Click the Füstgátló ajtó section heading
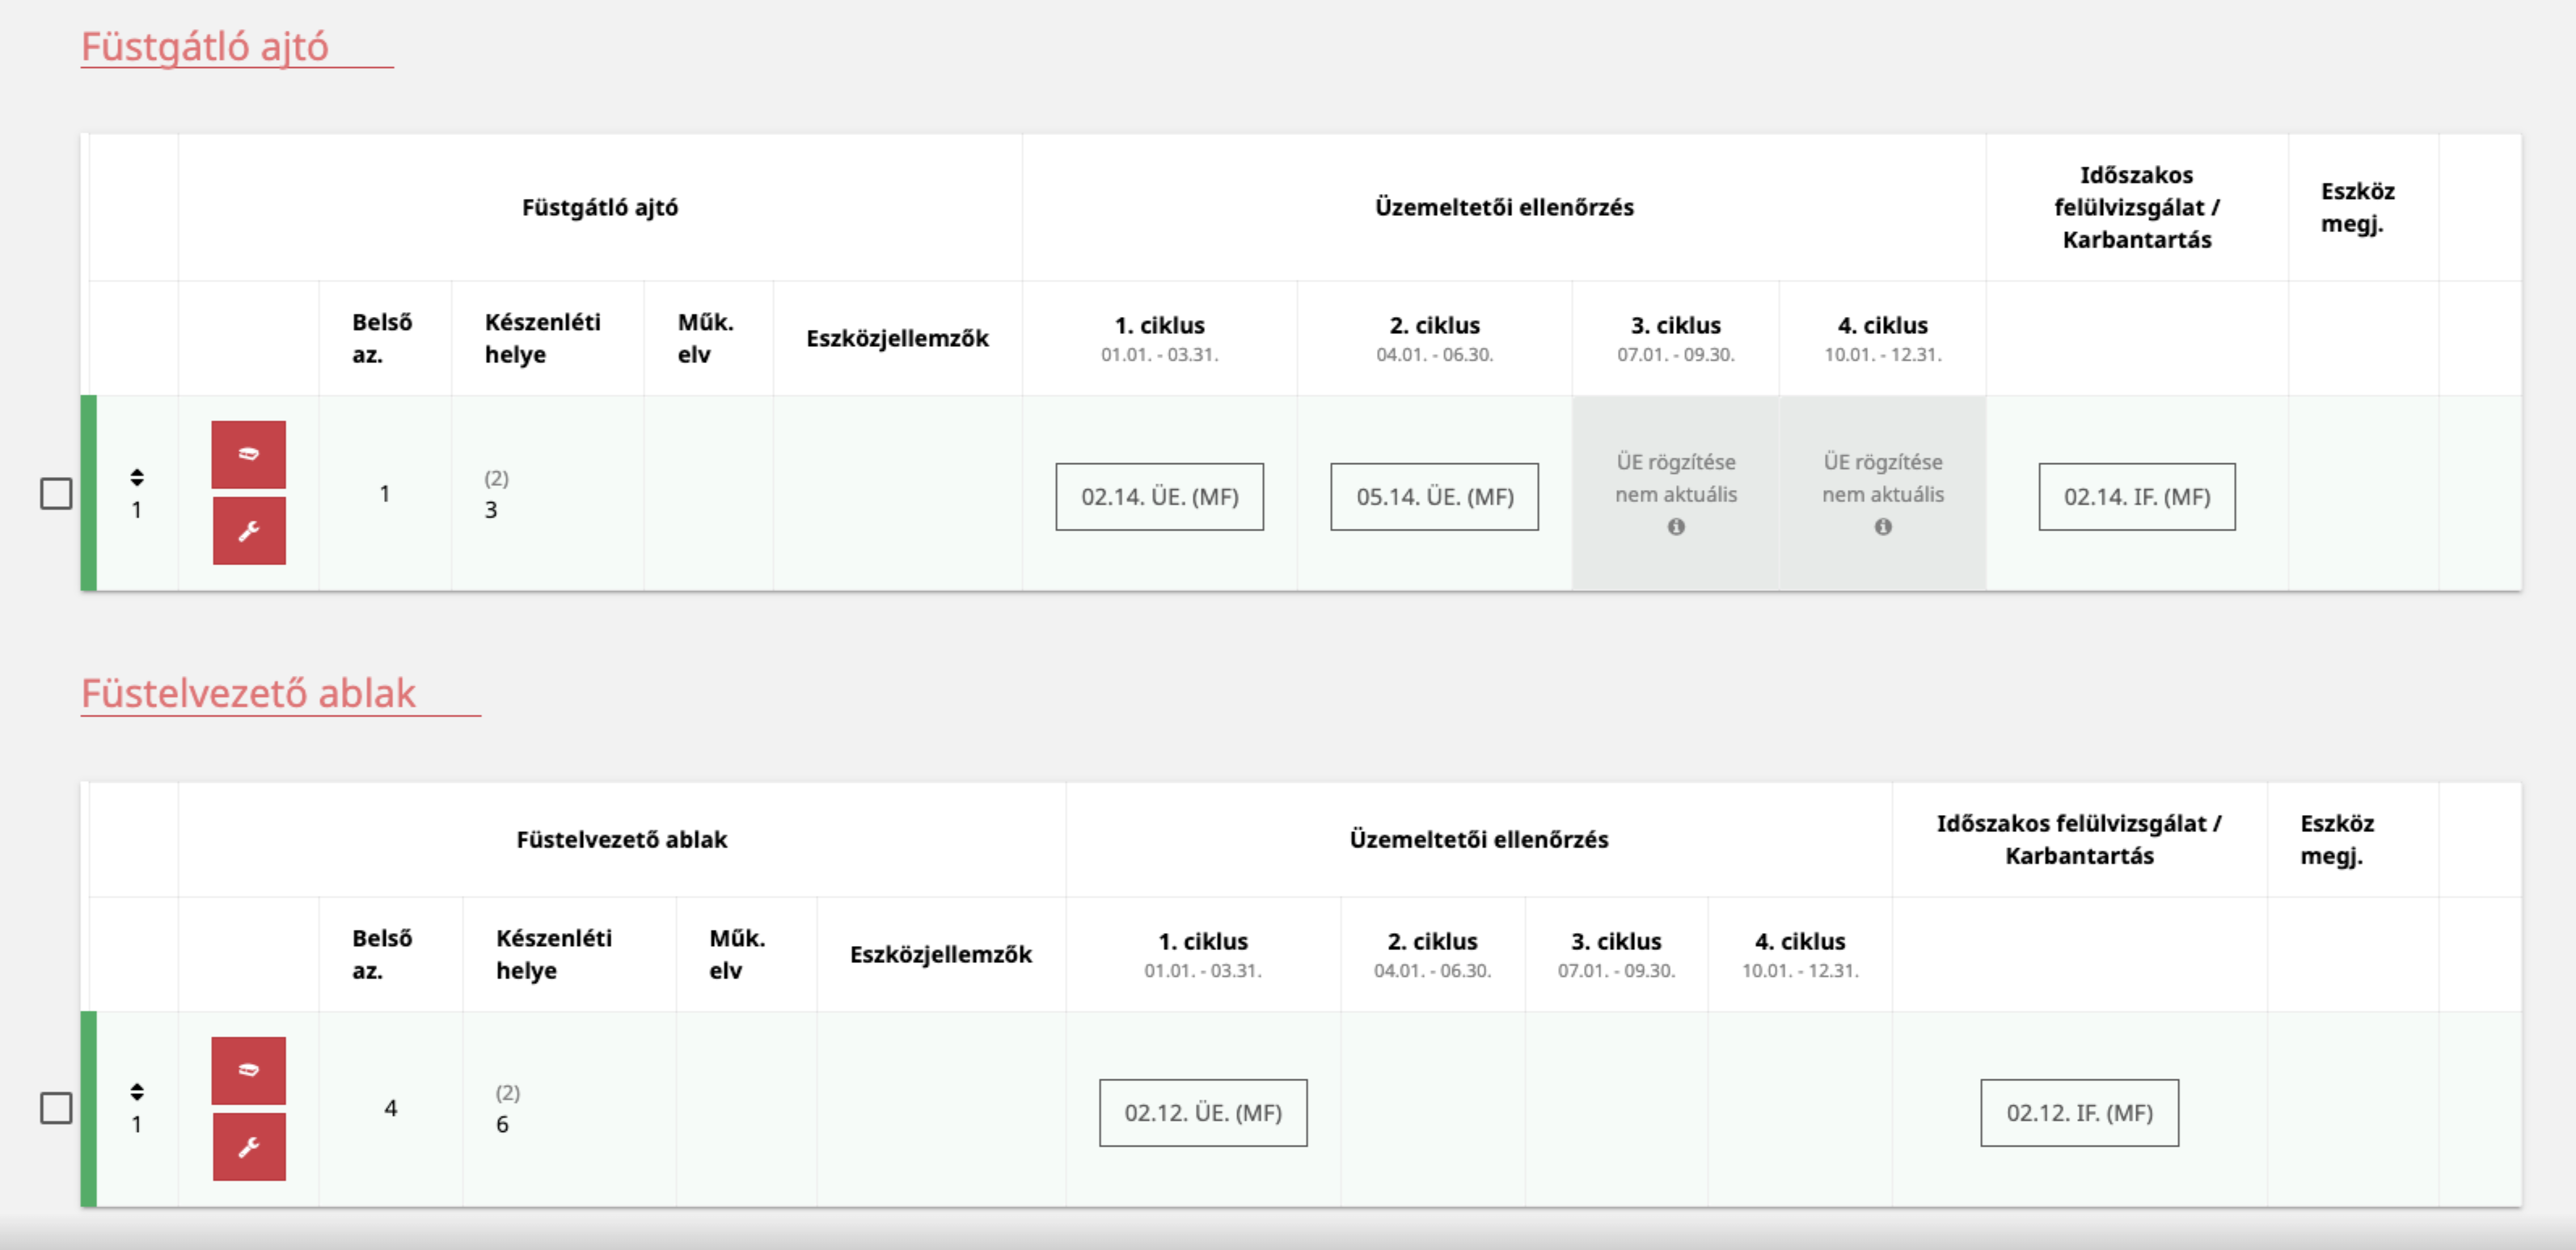 tap(205, 46)
